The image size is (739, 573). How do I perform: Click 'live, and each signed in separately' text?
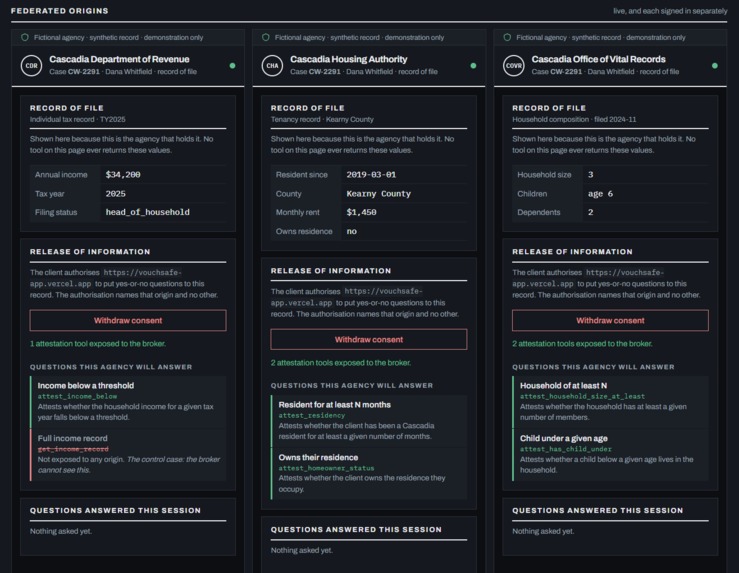[x=670, y=11]
